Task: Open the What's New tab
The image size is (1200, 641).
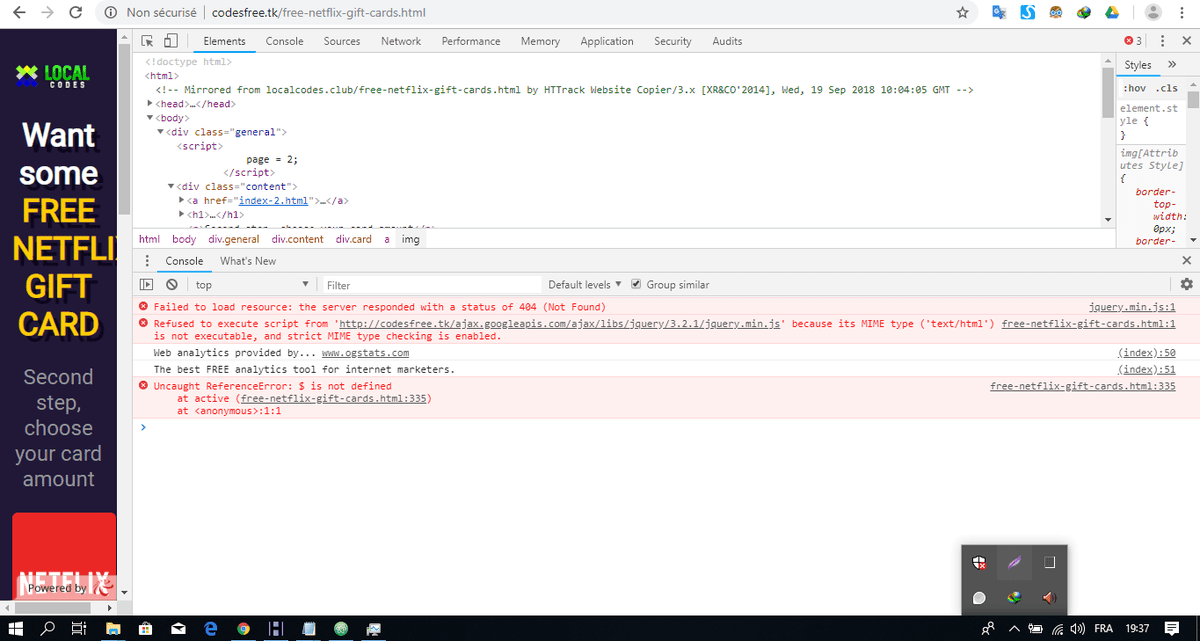Action: [247, 260]
